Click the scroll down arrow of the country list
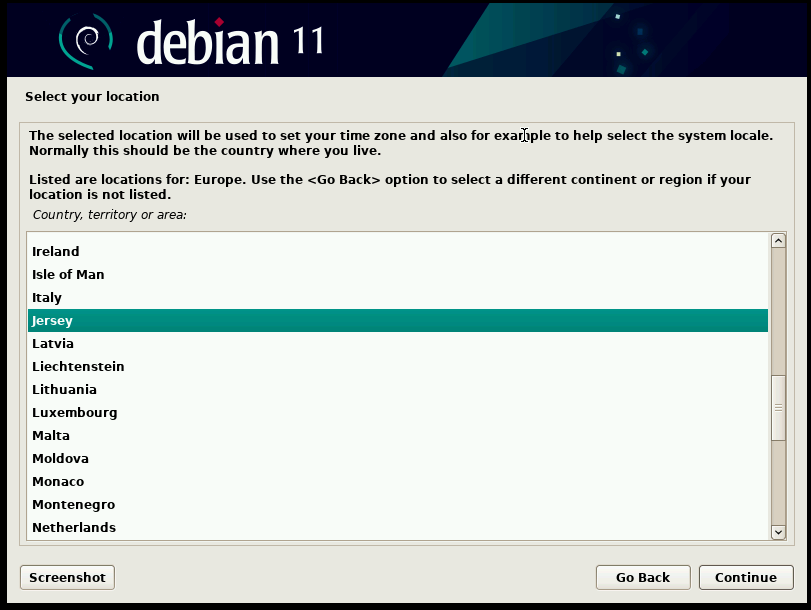 (778, 532)
